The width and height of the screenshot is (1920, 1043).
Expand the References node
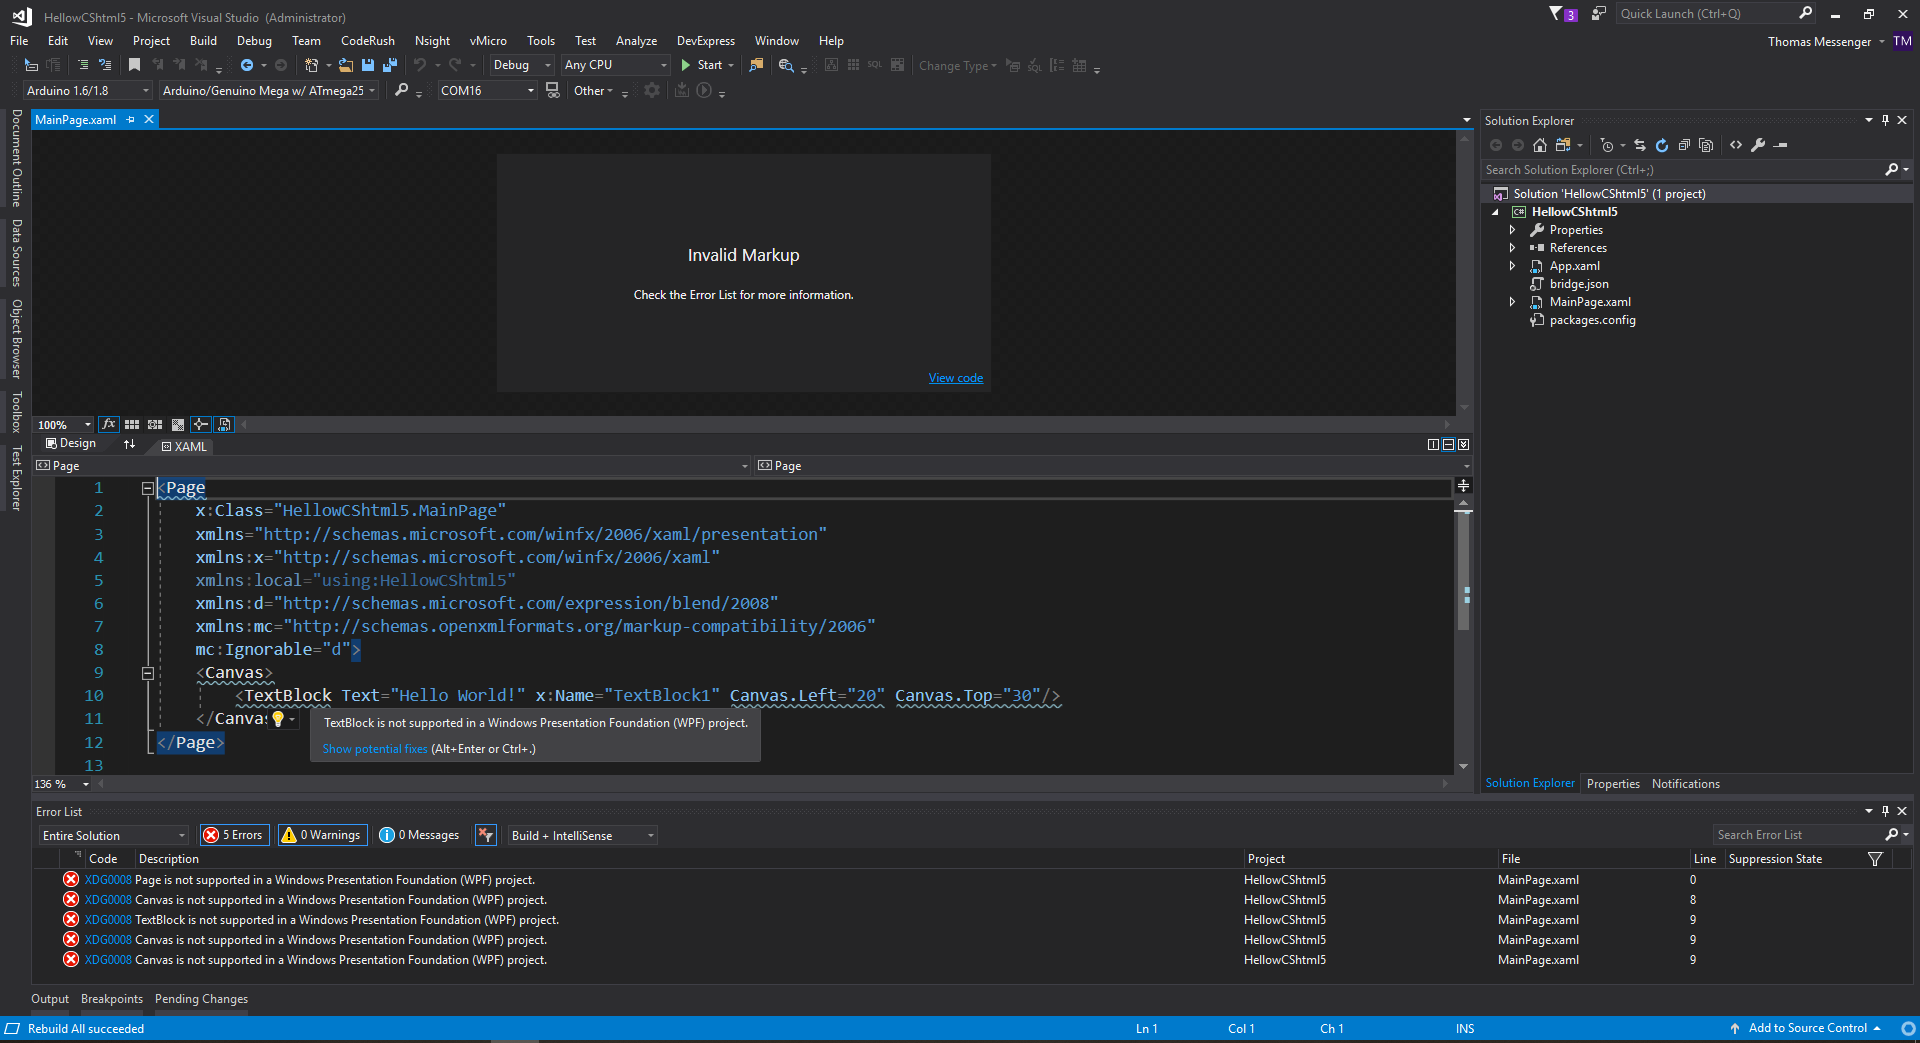[1512, 248]
